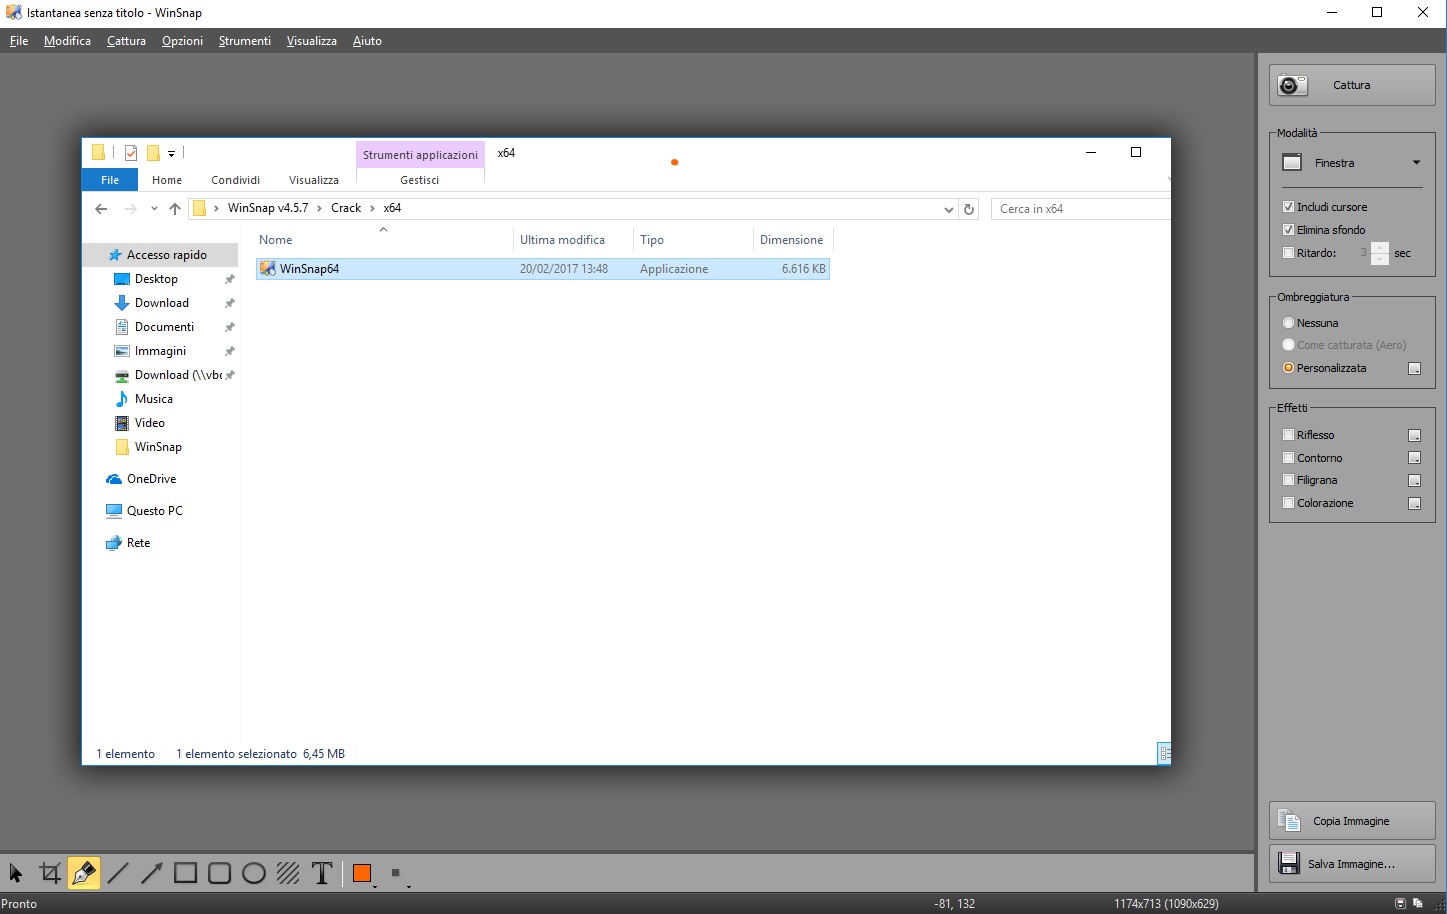Viewport: 1447px width, 914px height.
Task: Click the Gestisci ribbon tab in Explorer
Action: point(419,180)
